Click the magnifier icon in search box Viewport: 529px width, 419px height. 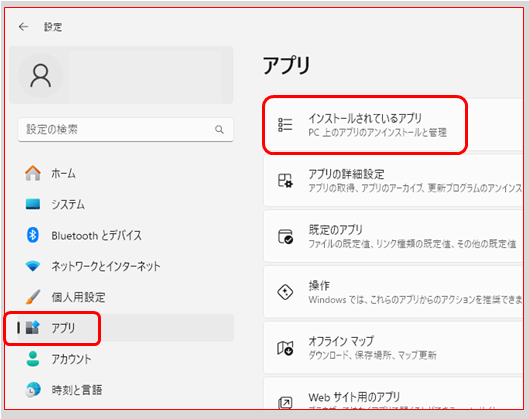pyautogui.click(x=219, y=129)
